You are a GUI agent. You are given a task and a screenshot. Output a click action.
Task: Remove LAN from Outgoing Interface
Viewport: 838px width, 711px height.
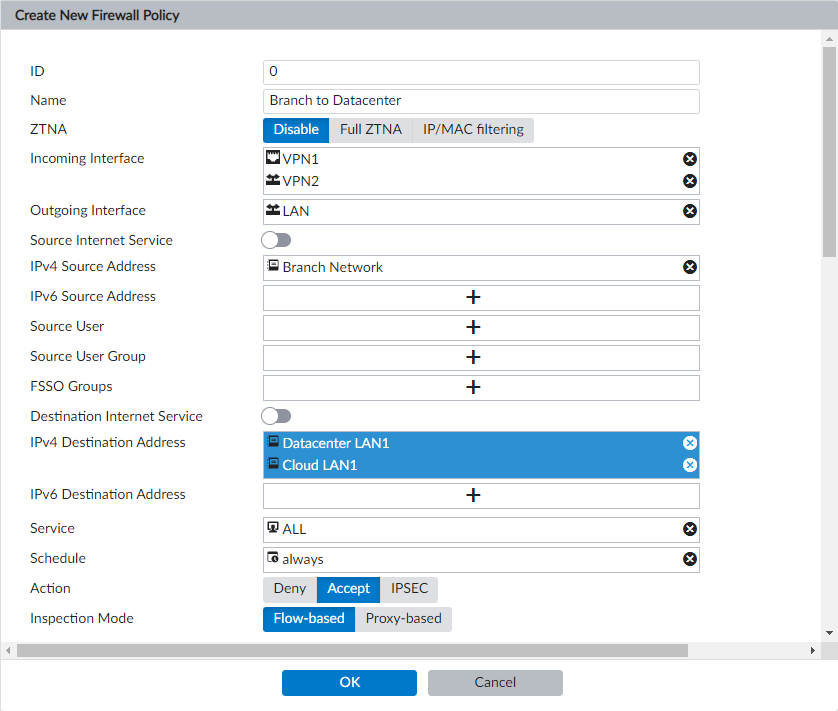coord(688,211)
